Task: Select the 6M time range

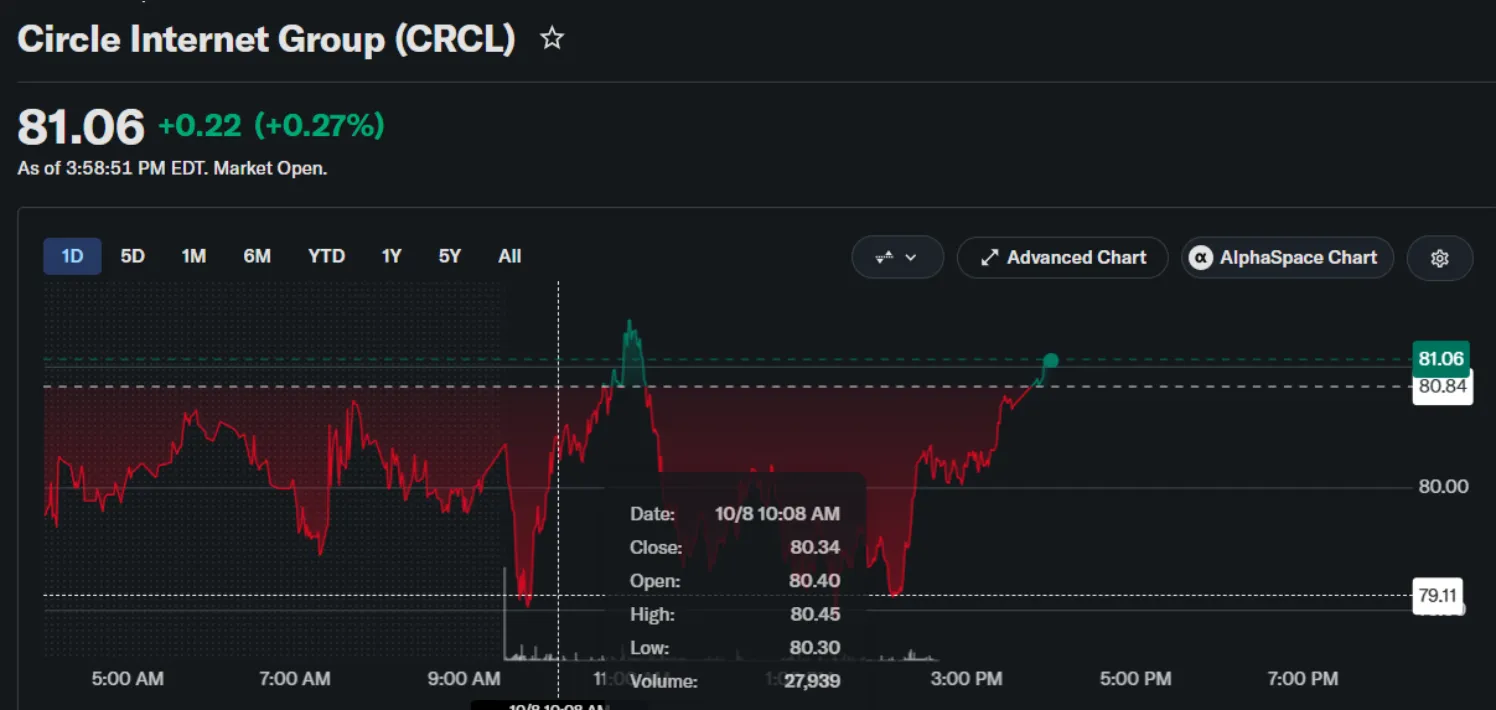Action: pos(257,257)
